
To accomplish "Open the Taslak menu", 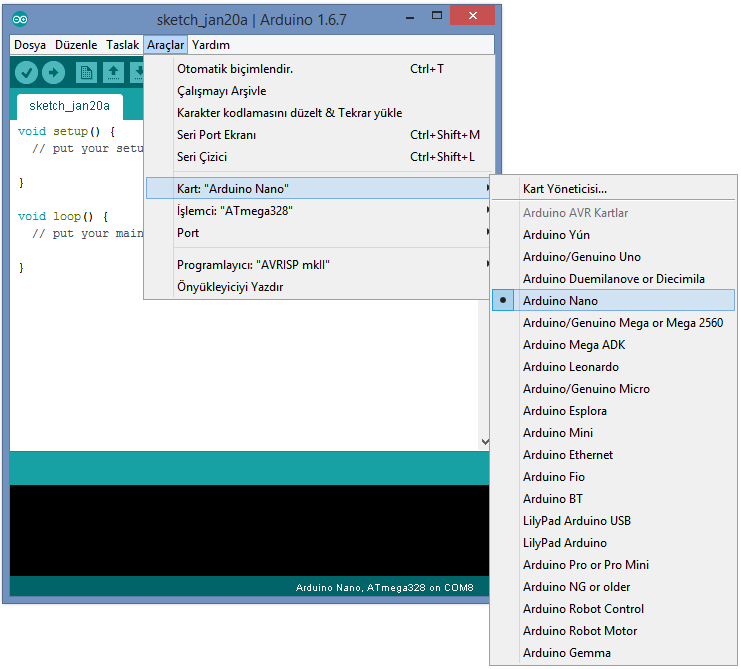I will point(122,45).
